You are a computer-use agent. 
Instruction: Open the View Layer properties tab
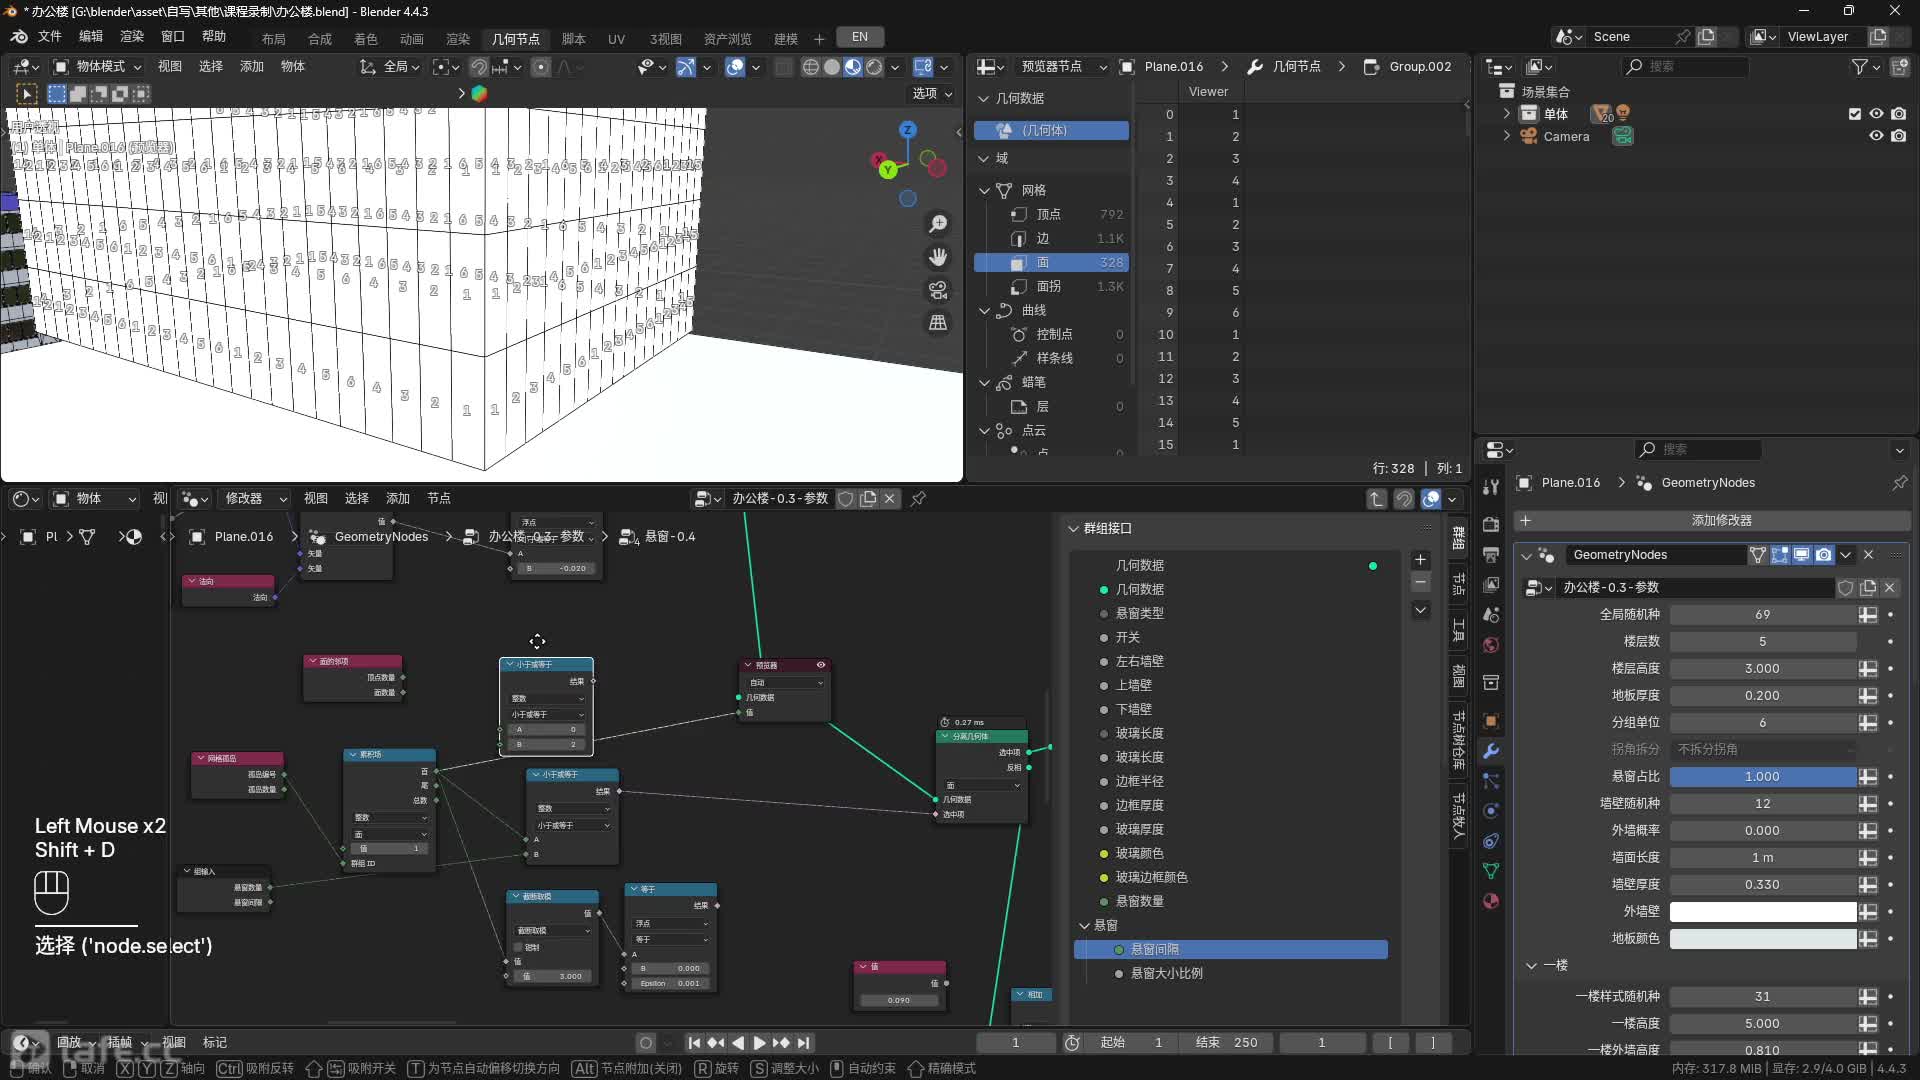tap(1491, 585)
